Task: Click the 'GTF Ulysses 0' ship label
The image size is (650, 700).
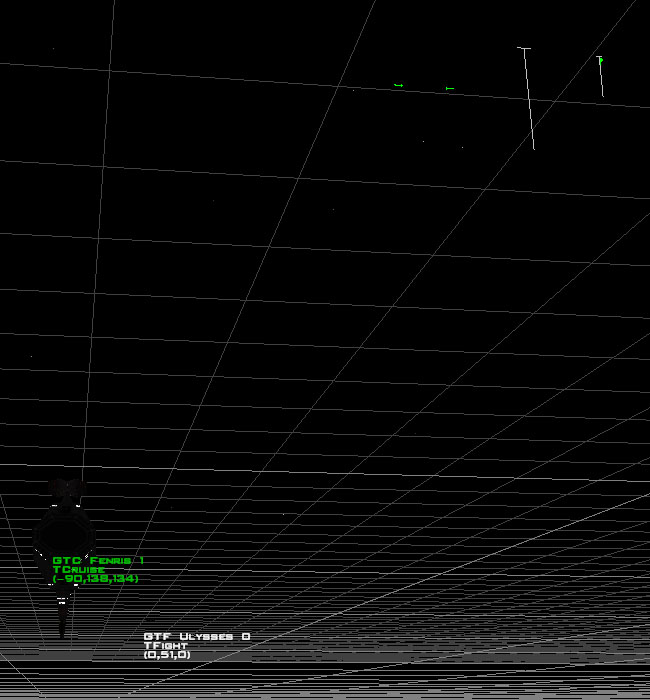Action: 197,637
